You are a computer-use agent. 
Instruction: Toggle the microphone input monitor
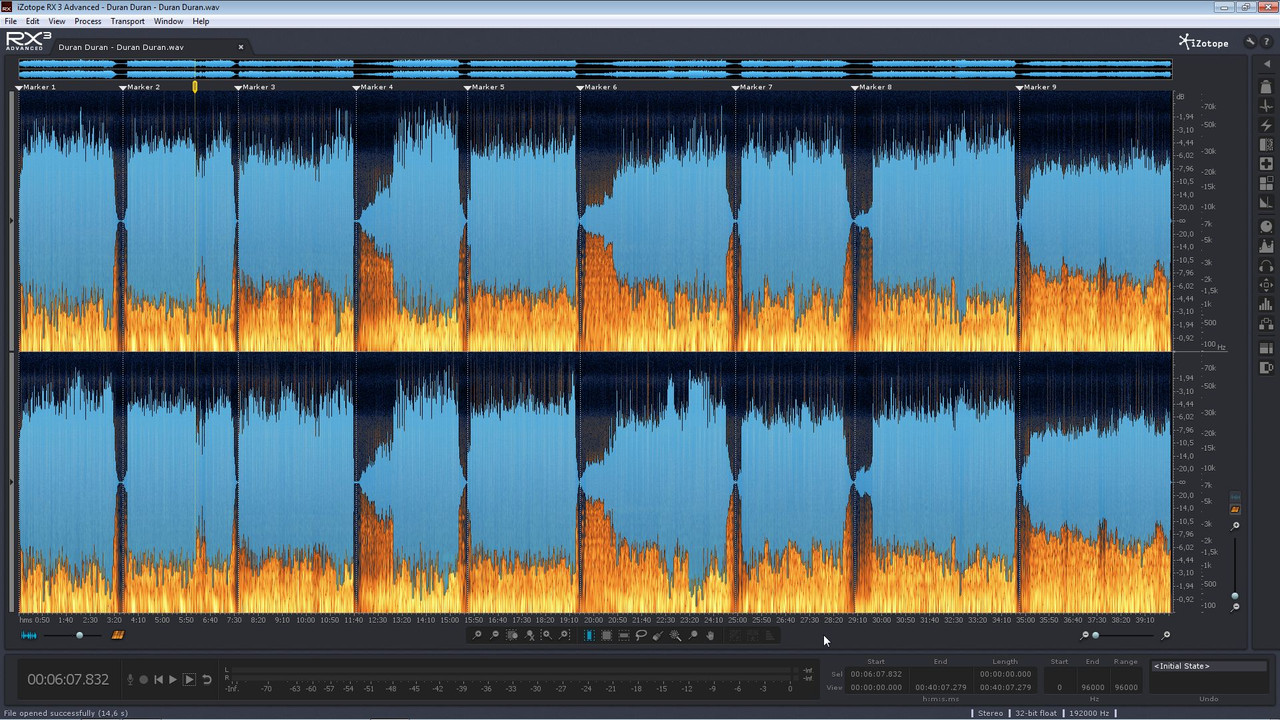pyautogui.click(x=130, y=680)
